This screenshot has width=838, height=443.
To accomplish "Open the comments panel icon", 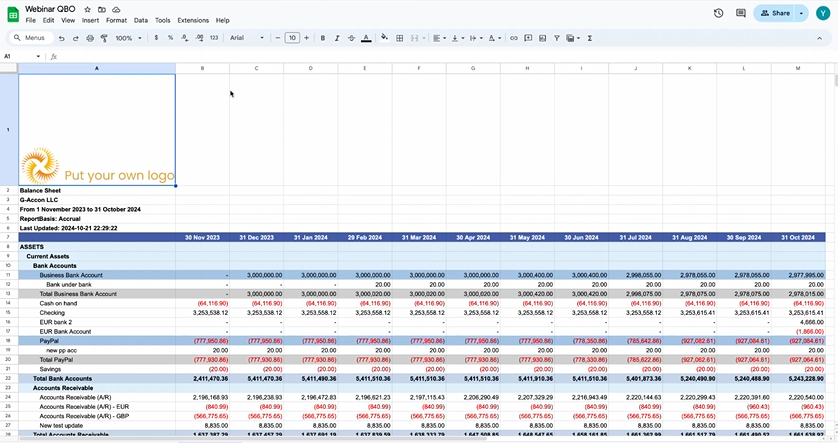I will pyautogui.click(x=741, y=13).
